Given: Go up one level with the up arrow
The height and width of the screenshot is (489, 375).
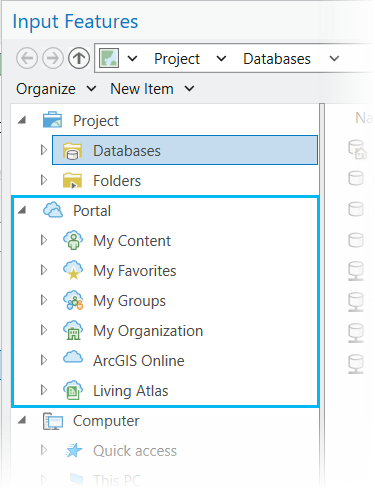Looking at the screenshot, I should [x=79, y=58].
